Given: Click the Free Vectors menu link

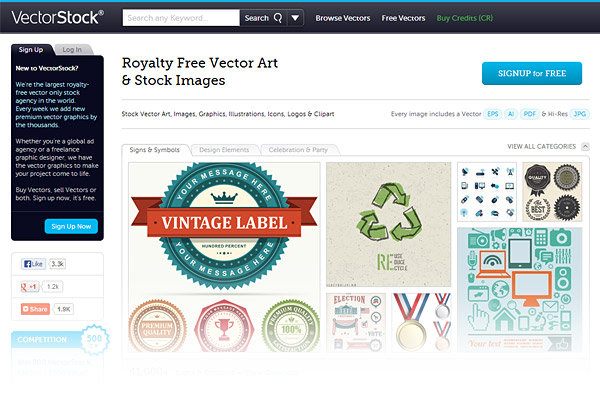Looking at the screenshot, I should point(404,18).
